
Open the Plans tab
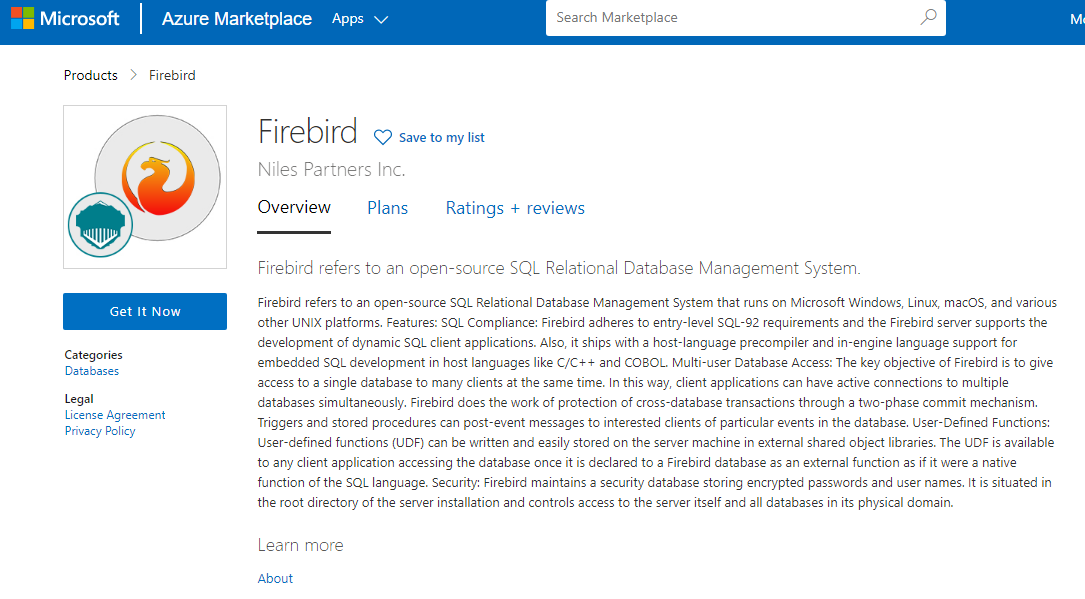387,208
